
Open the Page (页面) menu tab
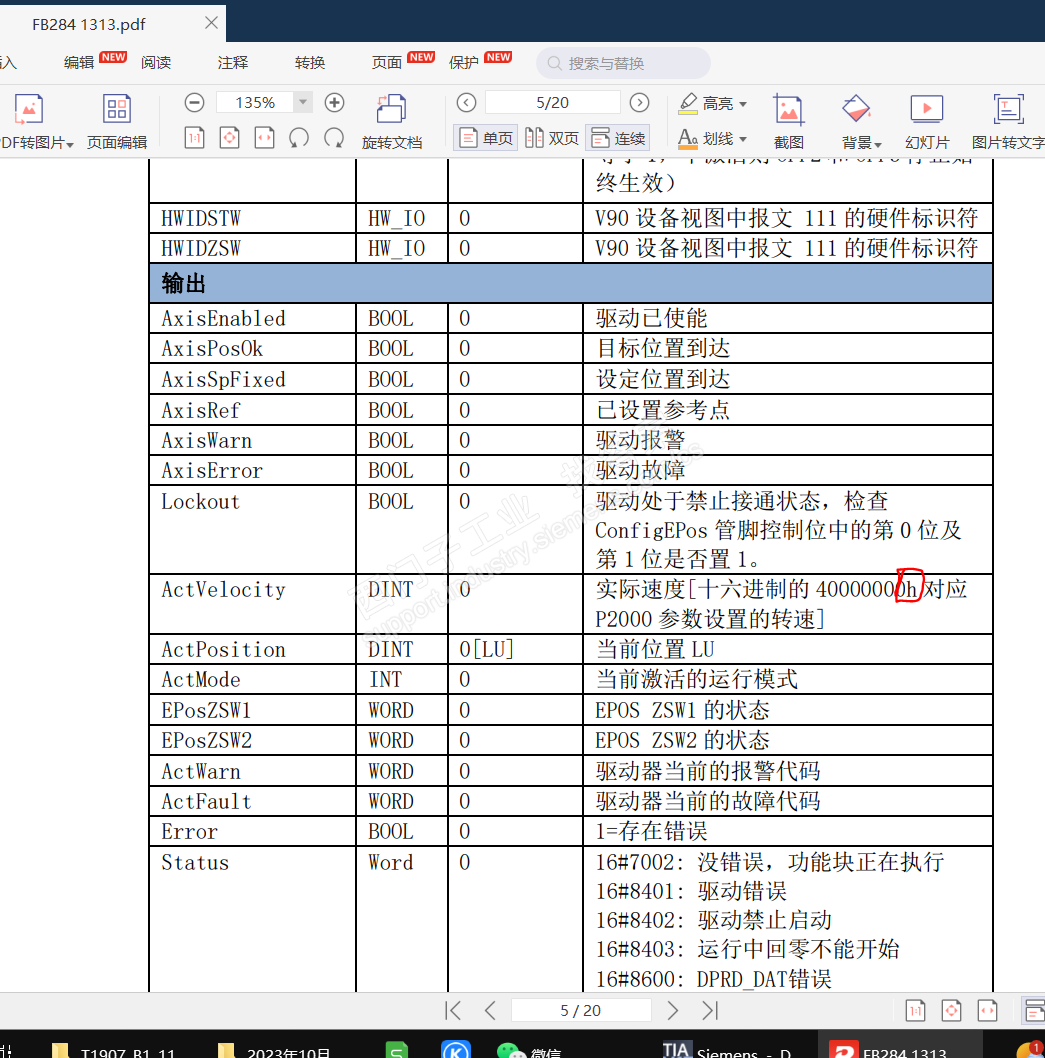point(387,63)
